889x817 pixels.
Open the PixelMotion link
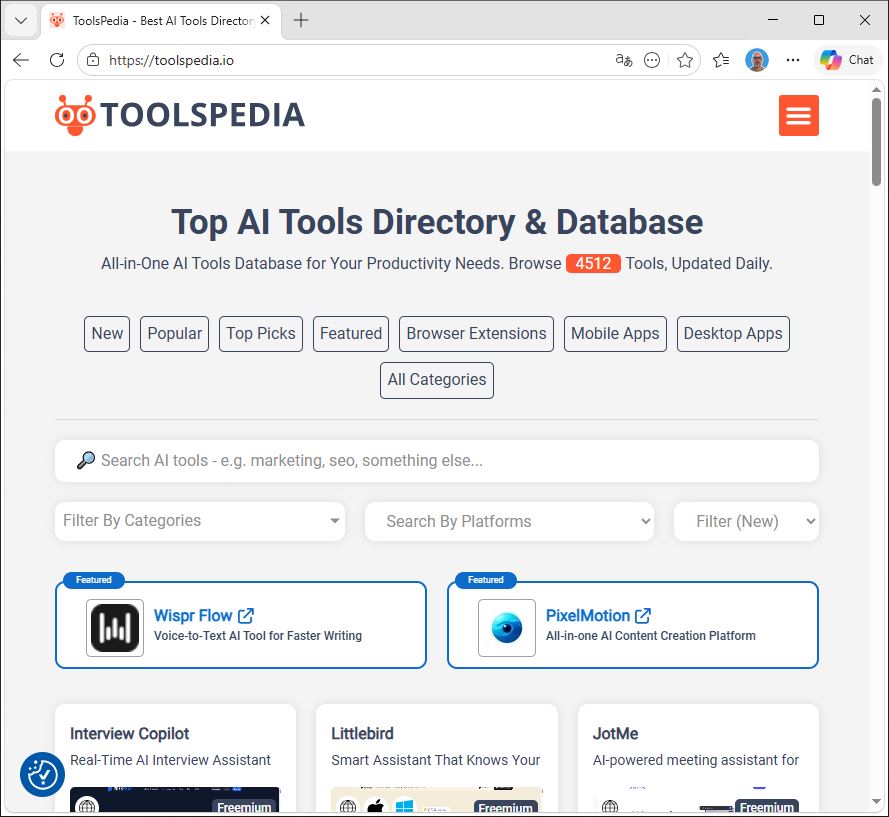click(x=587, y=615)
